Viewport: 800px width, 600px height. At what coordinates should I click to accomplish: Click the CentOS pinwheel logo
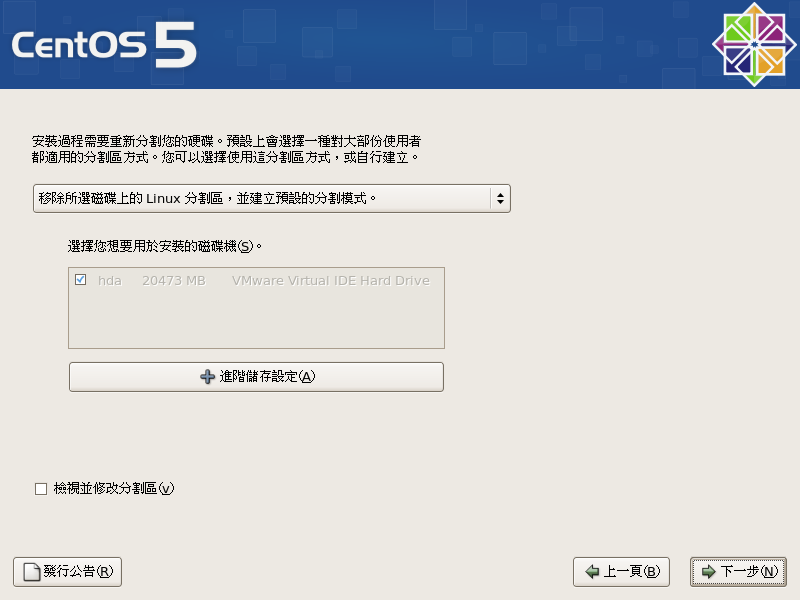(754, 44)
